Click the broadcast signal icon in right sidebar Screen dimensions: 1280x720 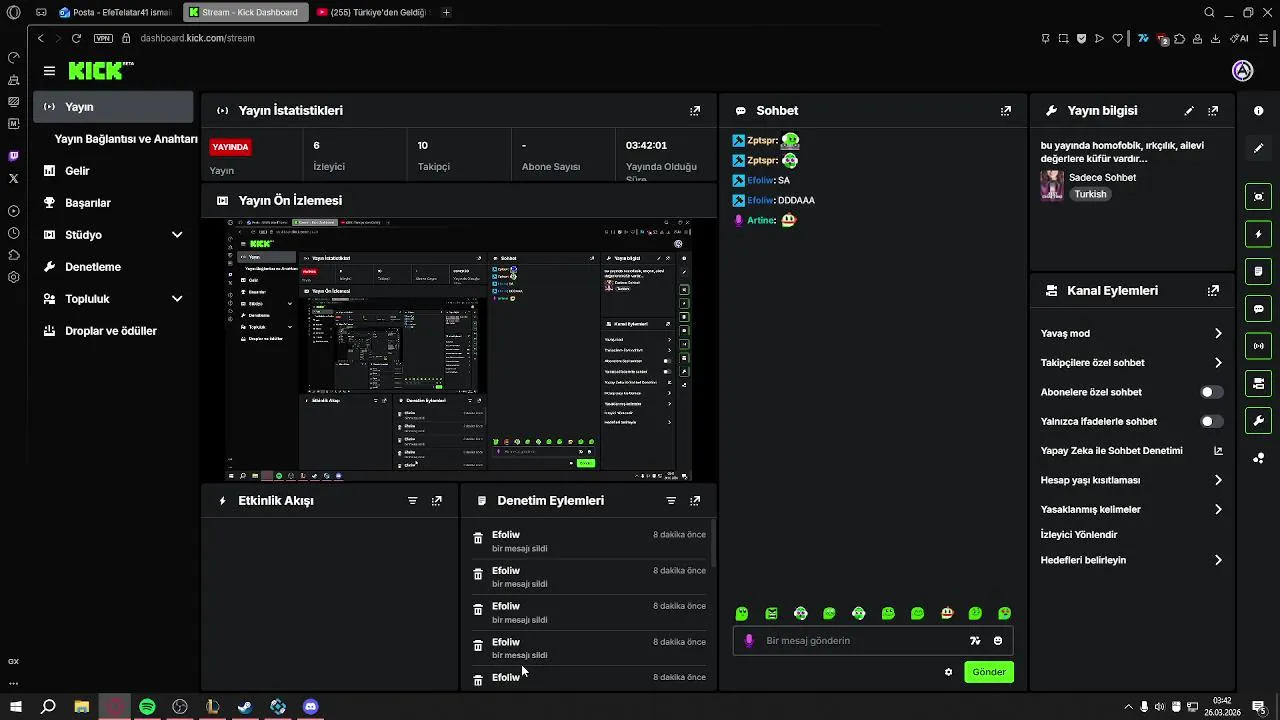(x=1258, y=346)
